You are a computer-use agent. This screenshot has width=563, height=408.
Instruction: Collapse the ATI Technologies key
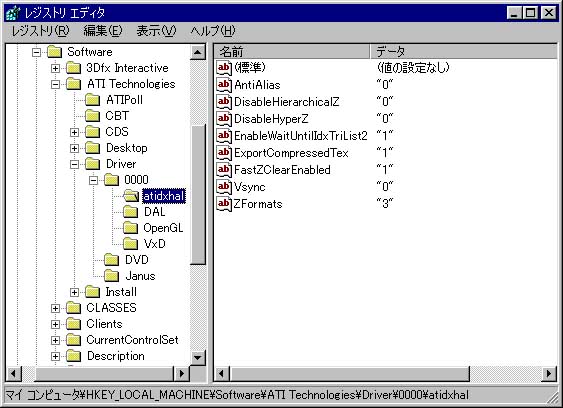(x=55, y=84)
